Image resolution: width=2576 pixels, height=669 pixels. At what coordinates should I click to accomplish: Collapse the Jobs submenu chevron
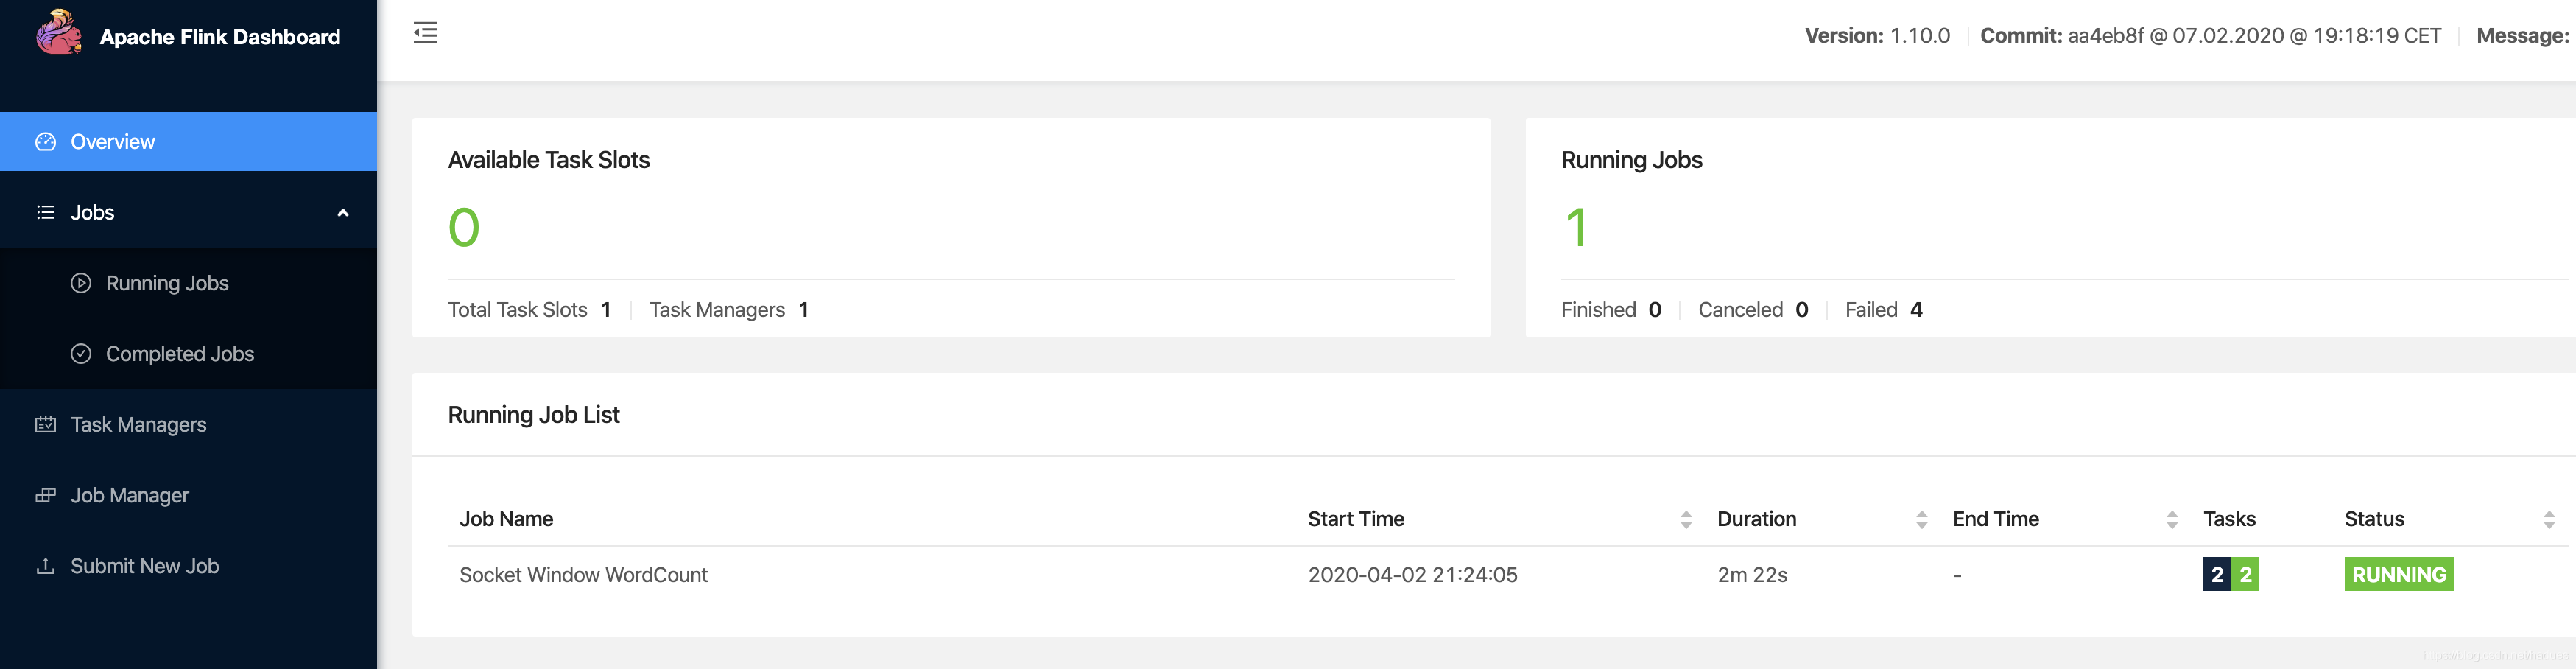pyautogui.click(x=344, y=212)
